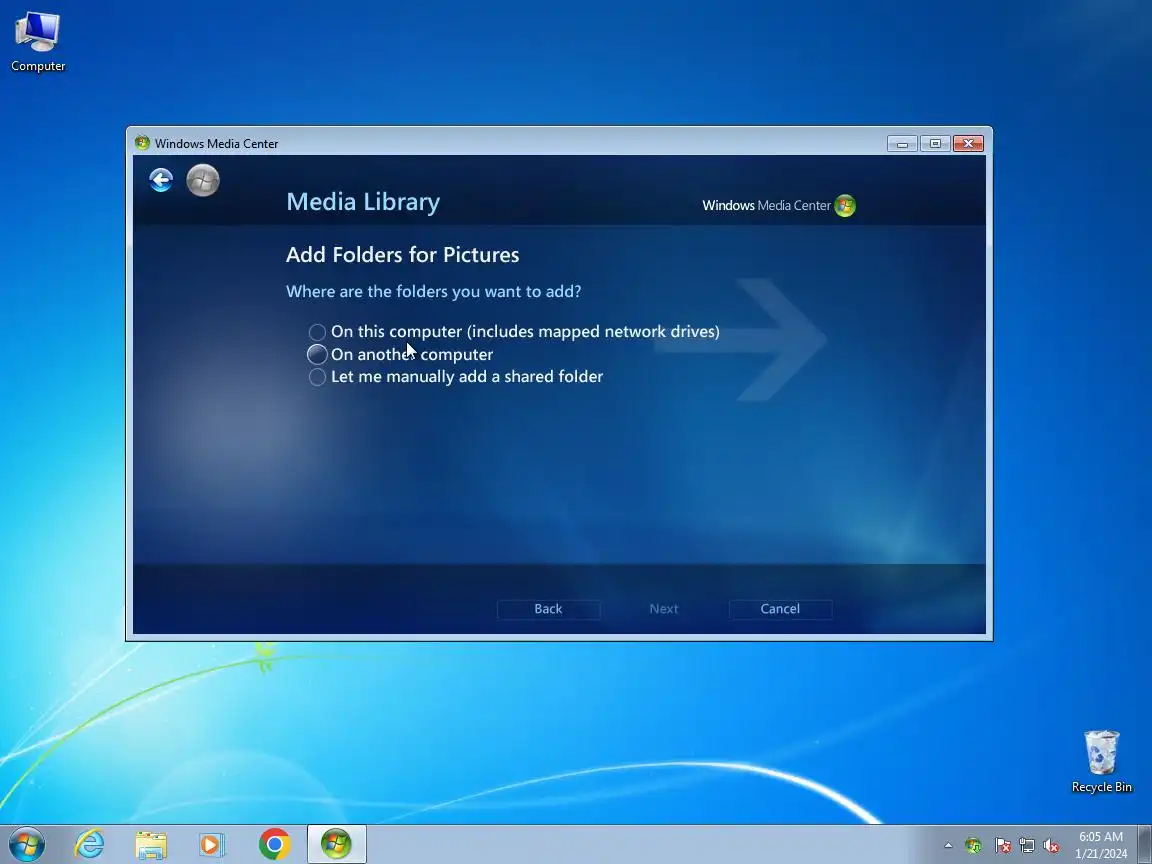Go back using the blue arrow icon
Screen dimensions: 1152x864
click(161, 180)
